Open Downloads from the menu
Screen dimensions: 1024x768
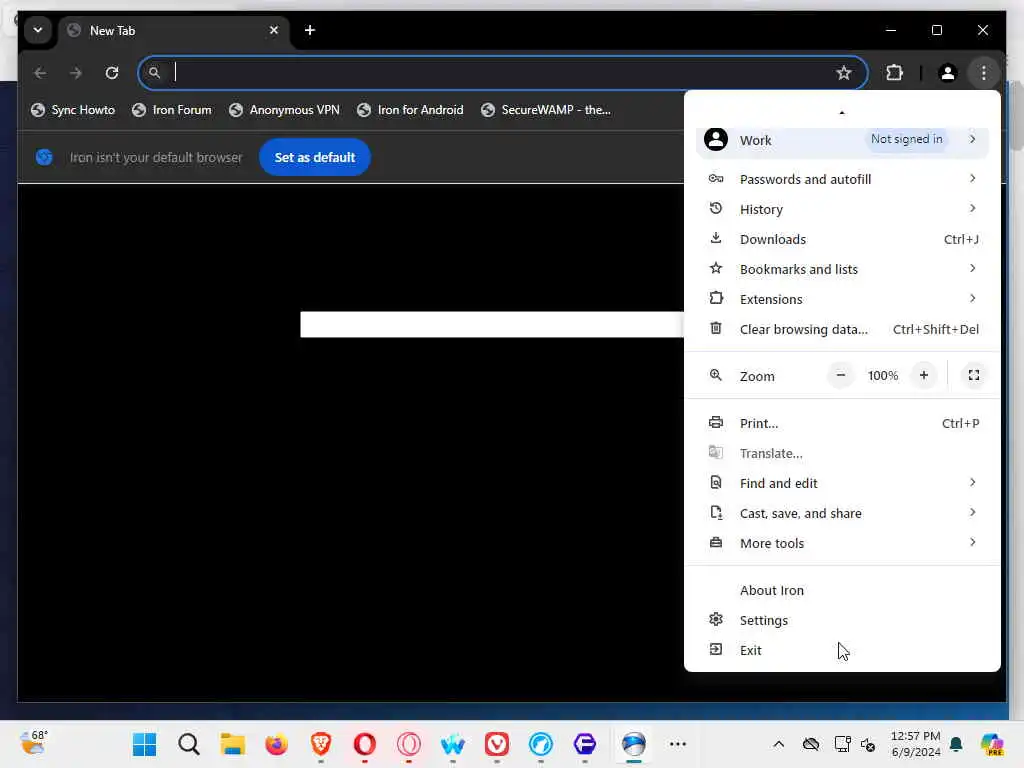click(842, 239)
